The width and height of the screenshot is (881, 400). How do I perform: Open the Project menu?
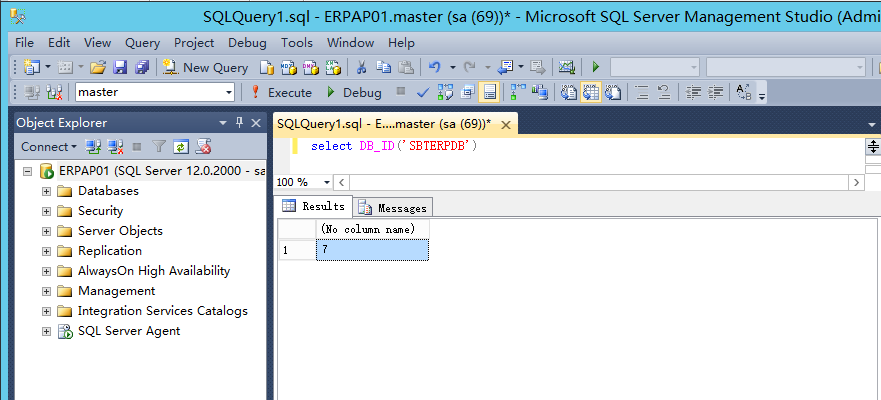coord(194,43)
